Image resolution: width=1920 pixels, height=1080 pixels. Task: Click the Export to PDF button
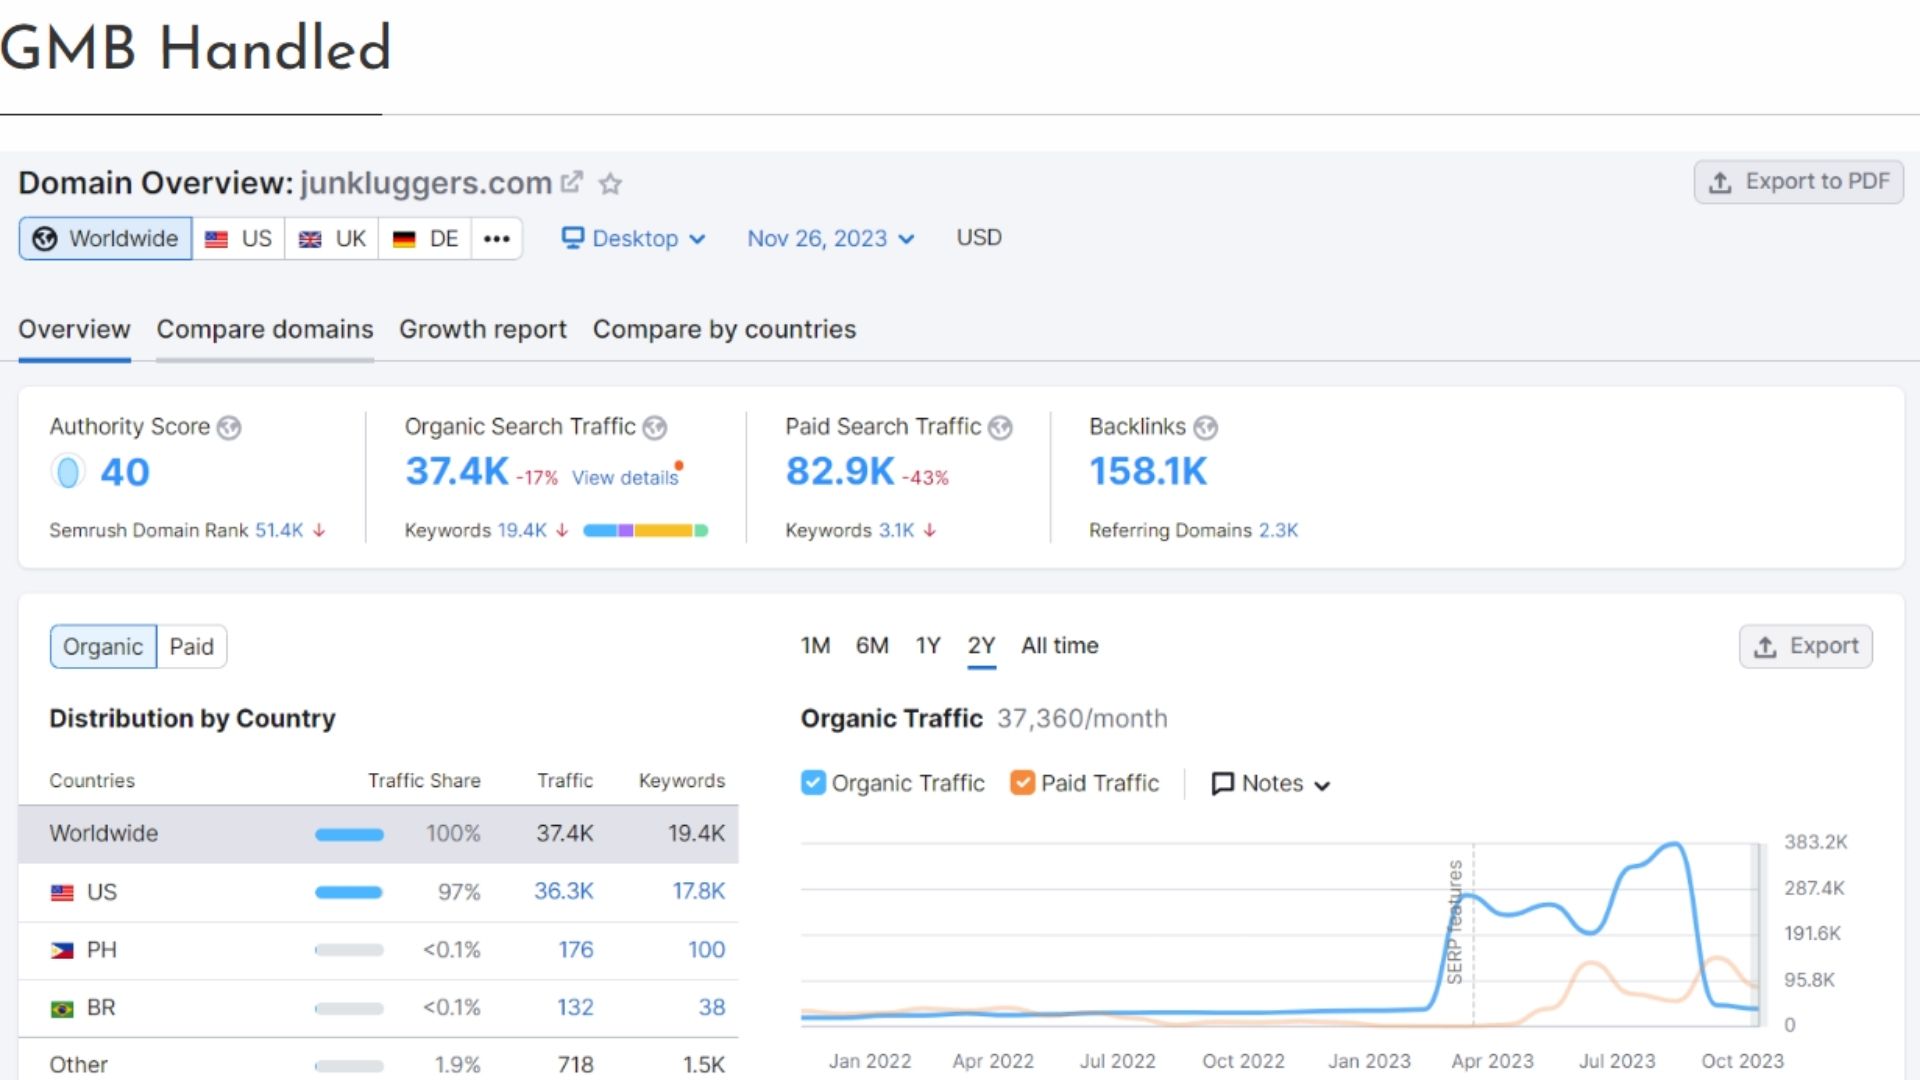pyautogui.click(x=1798, y=182)
